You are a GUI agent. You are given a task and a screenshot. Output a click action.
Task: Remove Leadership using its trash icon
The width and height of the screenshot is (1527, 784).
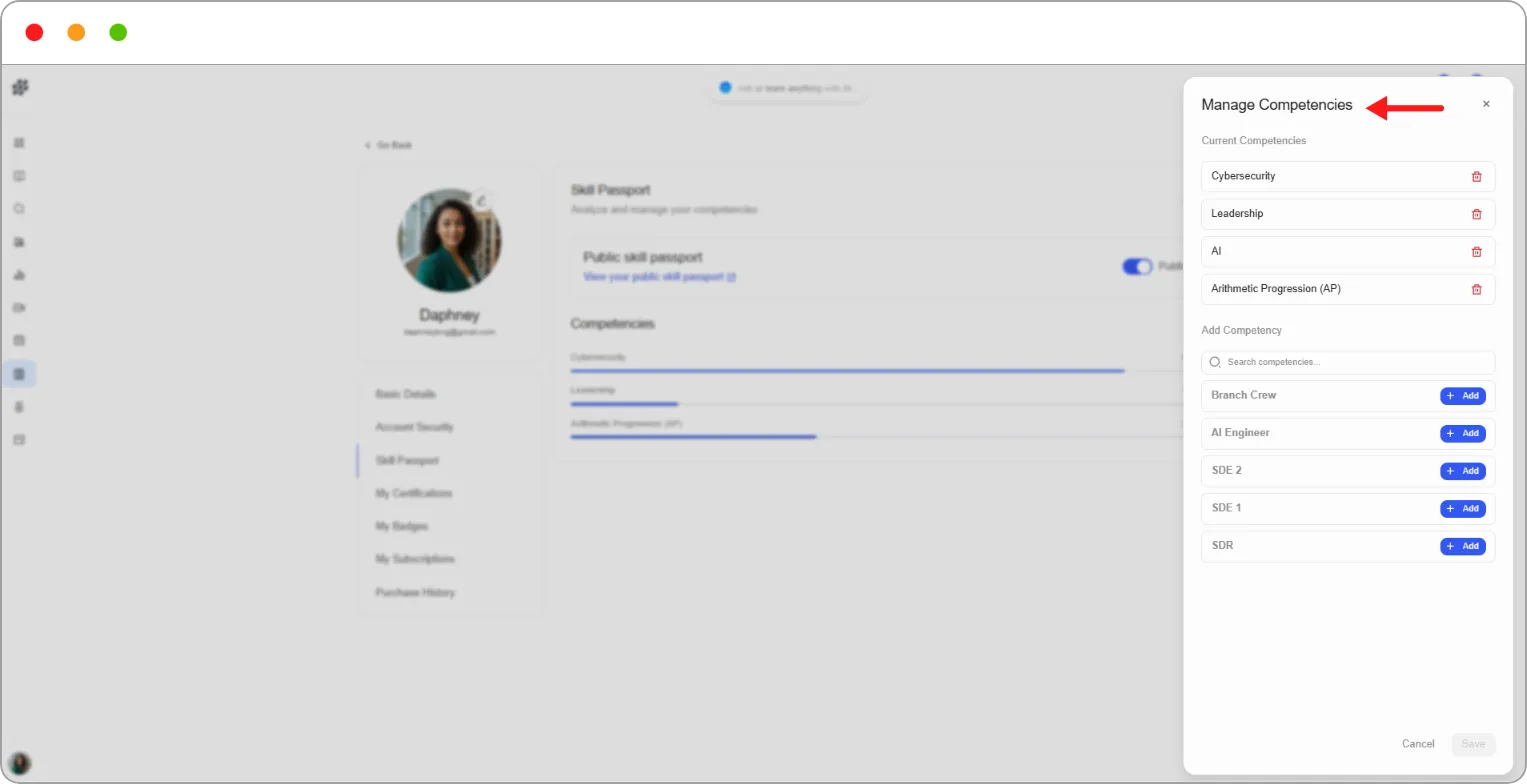point(1476,214)
